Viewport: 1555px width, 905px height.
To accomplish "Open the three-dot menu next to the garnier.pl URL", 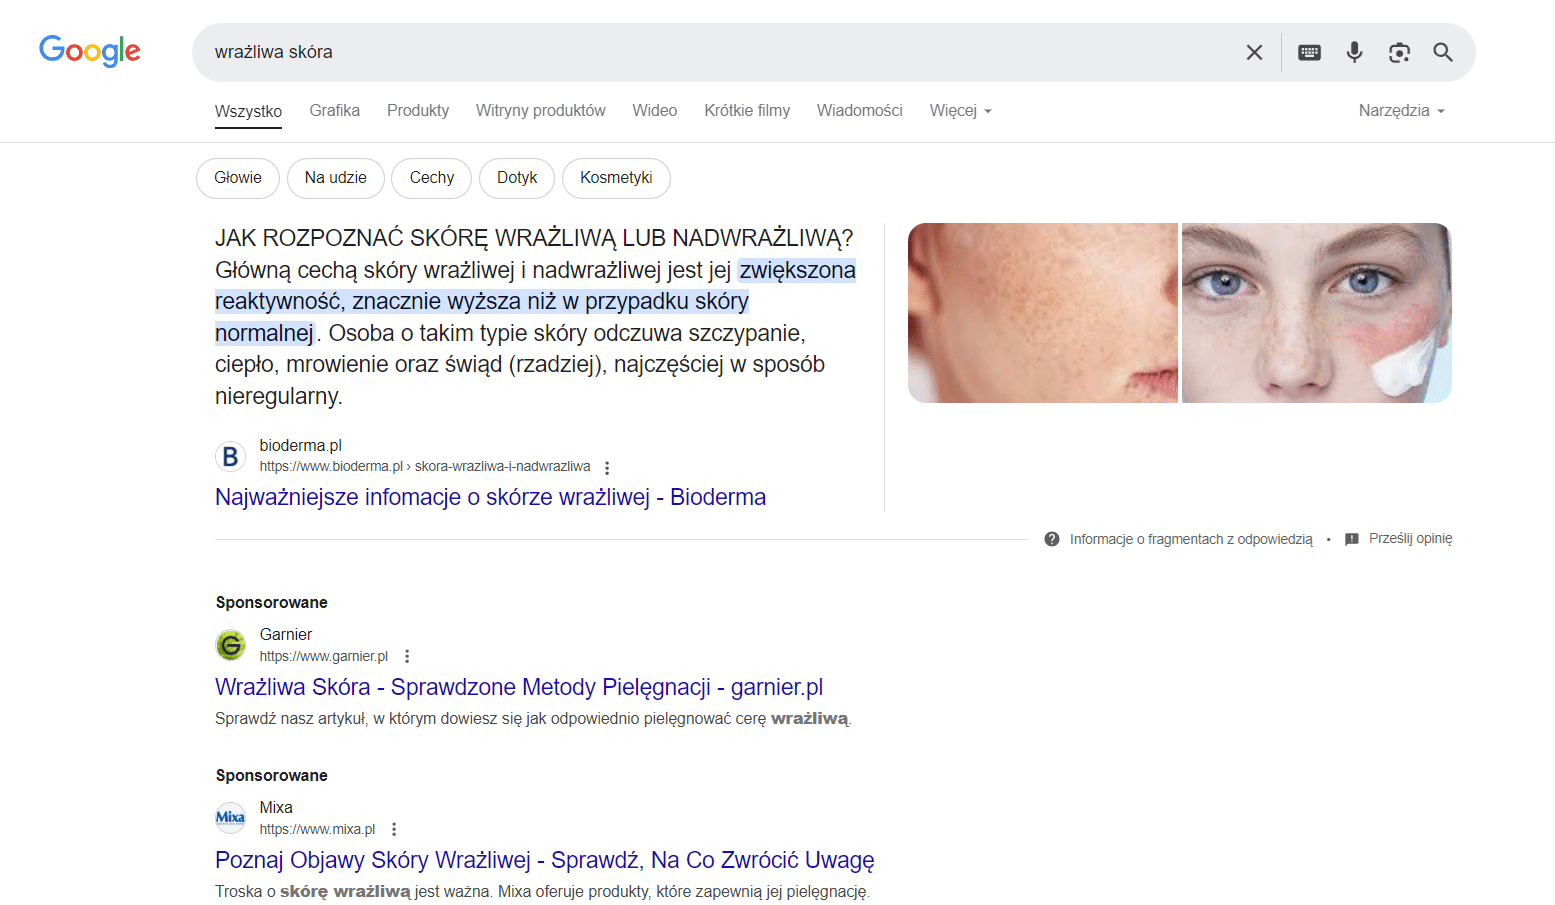I will 407,656.
